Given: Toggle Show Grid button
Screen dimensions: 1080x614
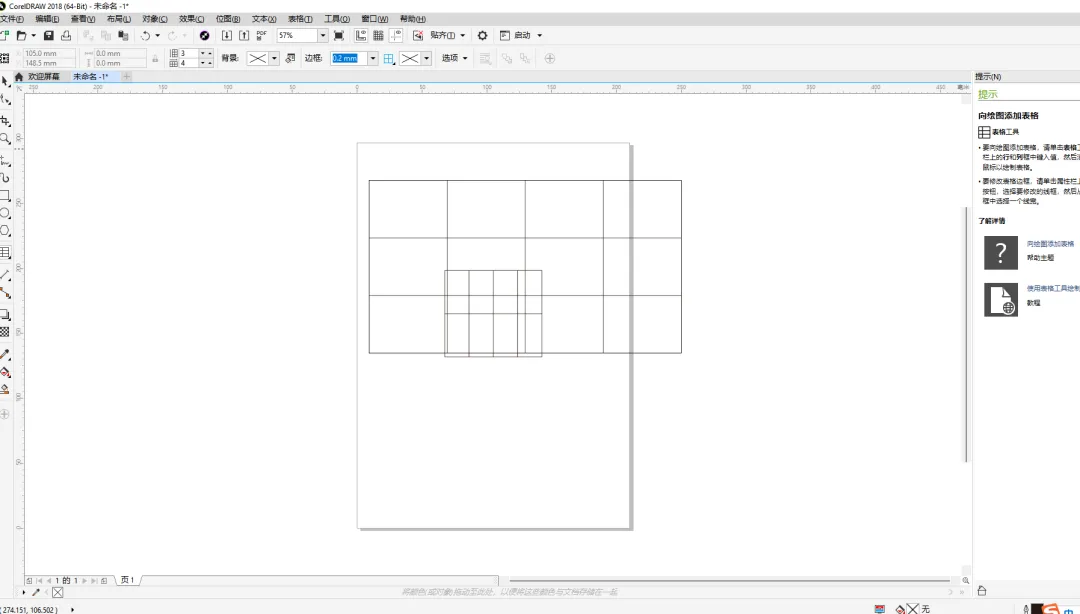Looking at the screenshot, I should pos(378,35).
